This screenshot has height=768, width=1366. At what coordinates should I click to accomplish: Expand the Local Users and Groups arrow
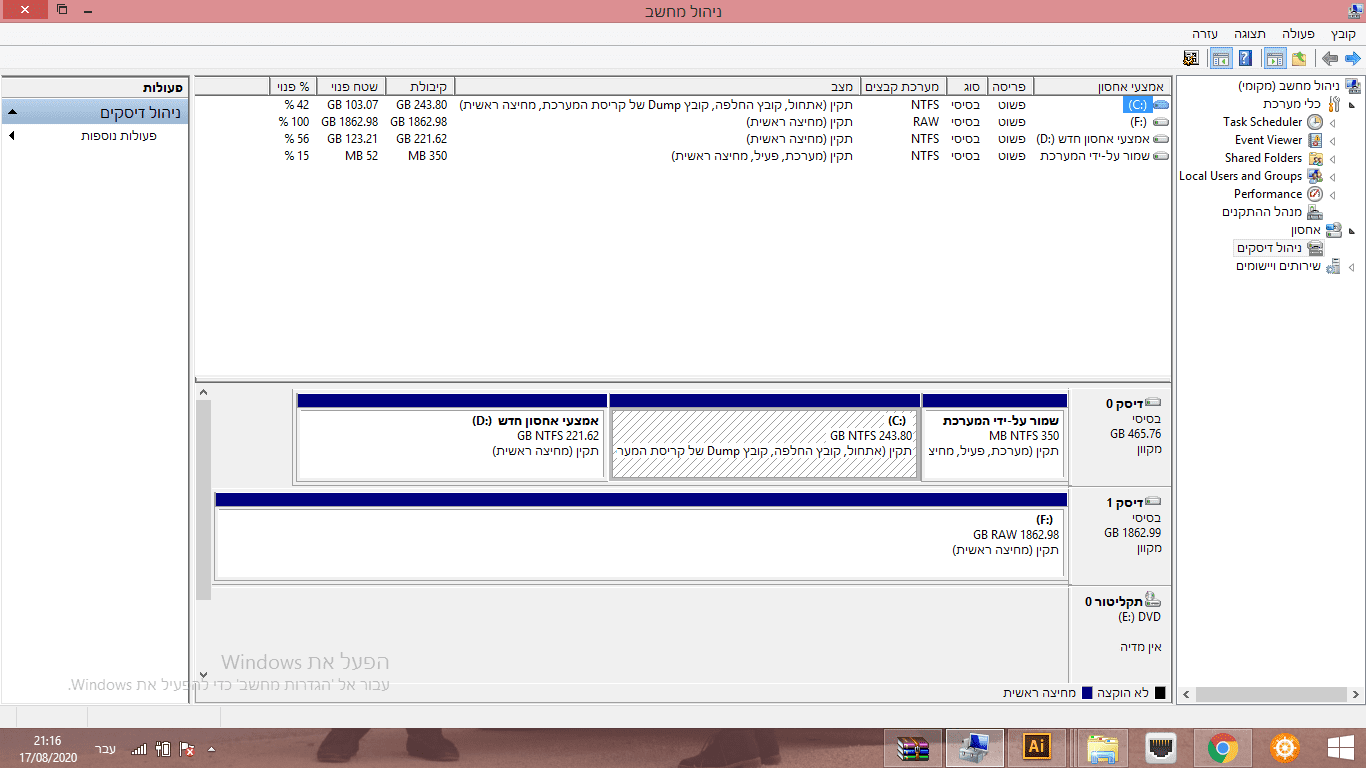coord(1333,177)
